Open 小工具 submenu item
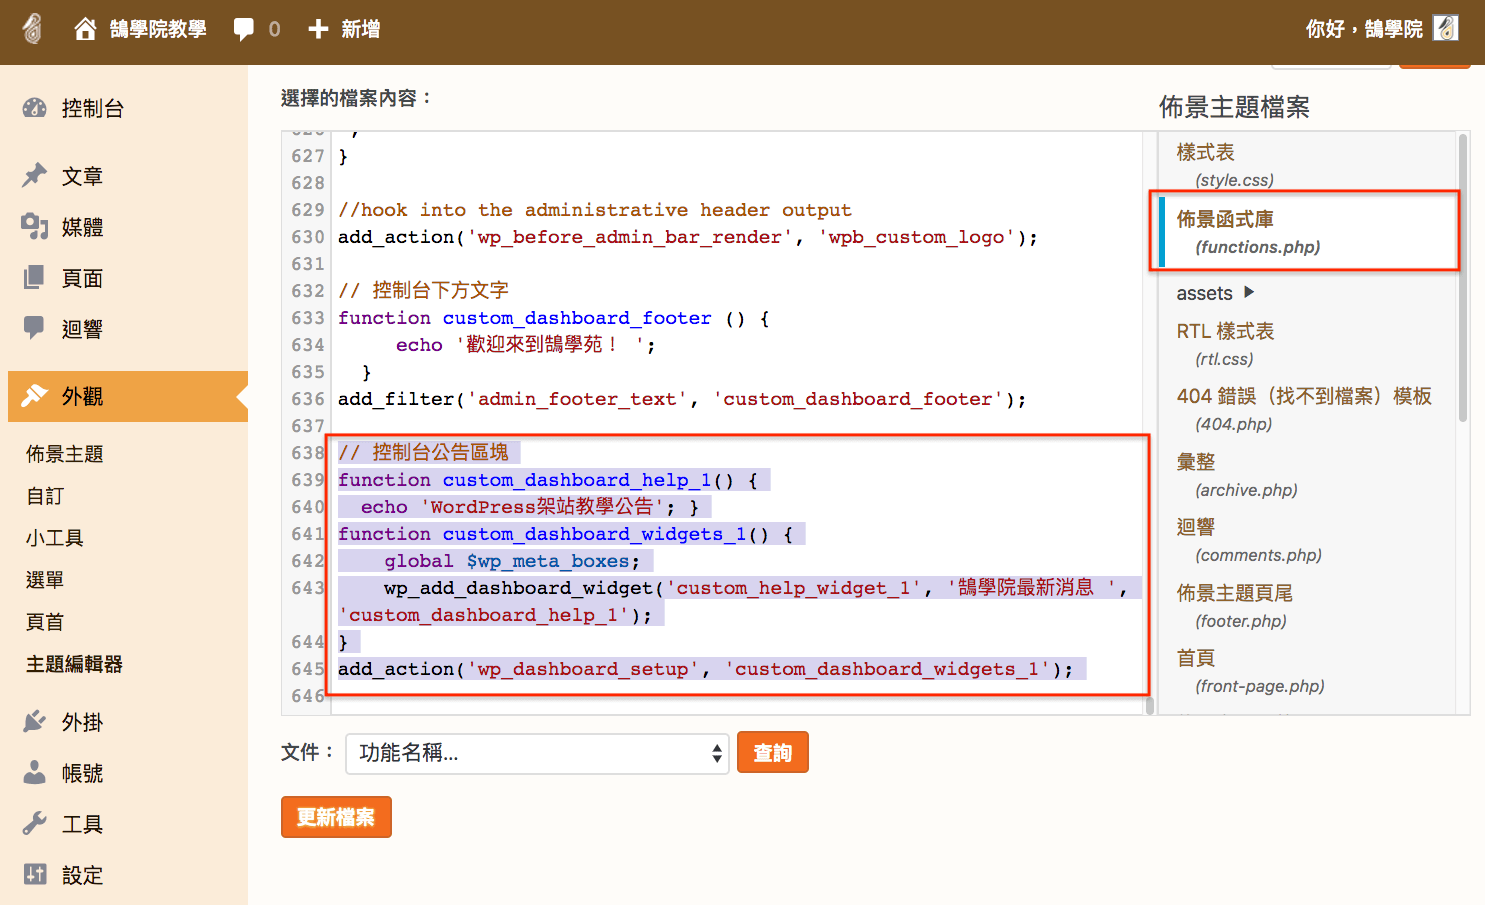 55,538
